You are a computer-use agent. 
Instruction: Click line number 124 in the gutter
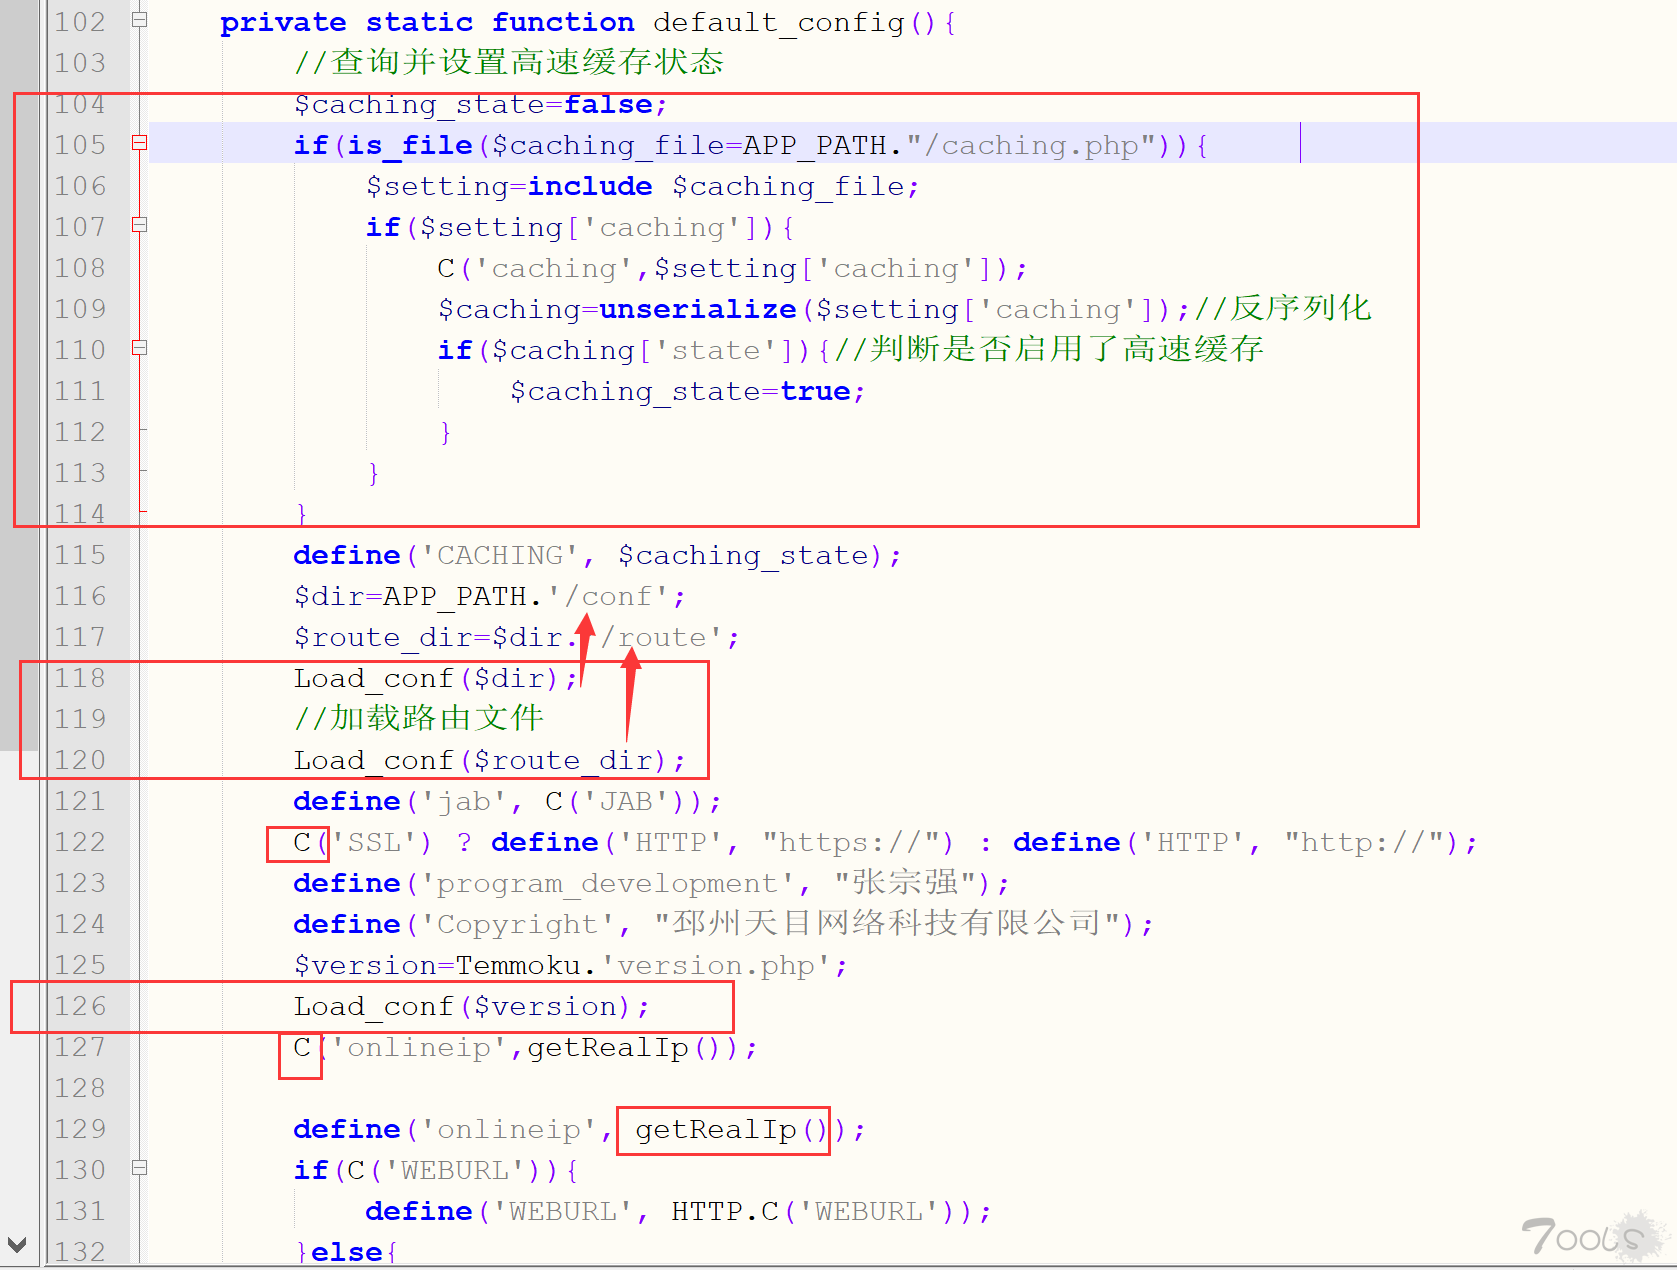80,924
